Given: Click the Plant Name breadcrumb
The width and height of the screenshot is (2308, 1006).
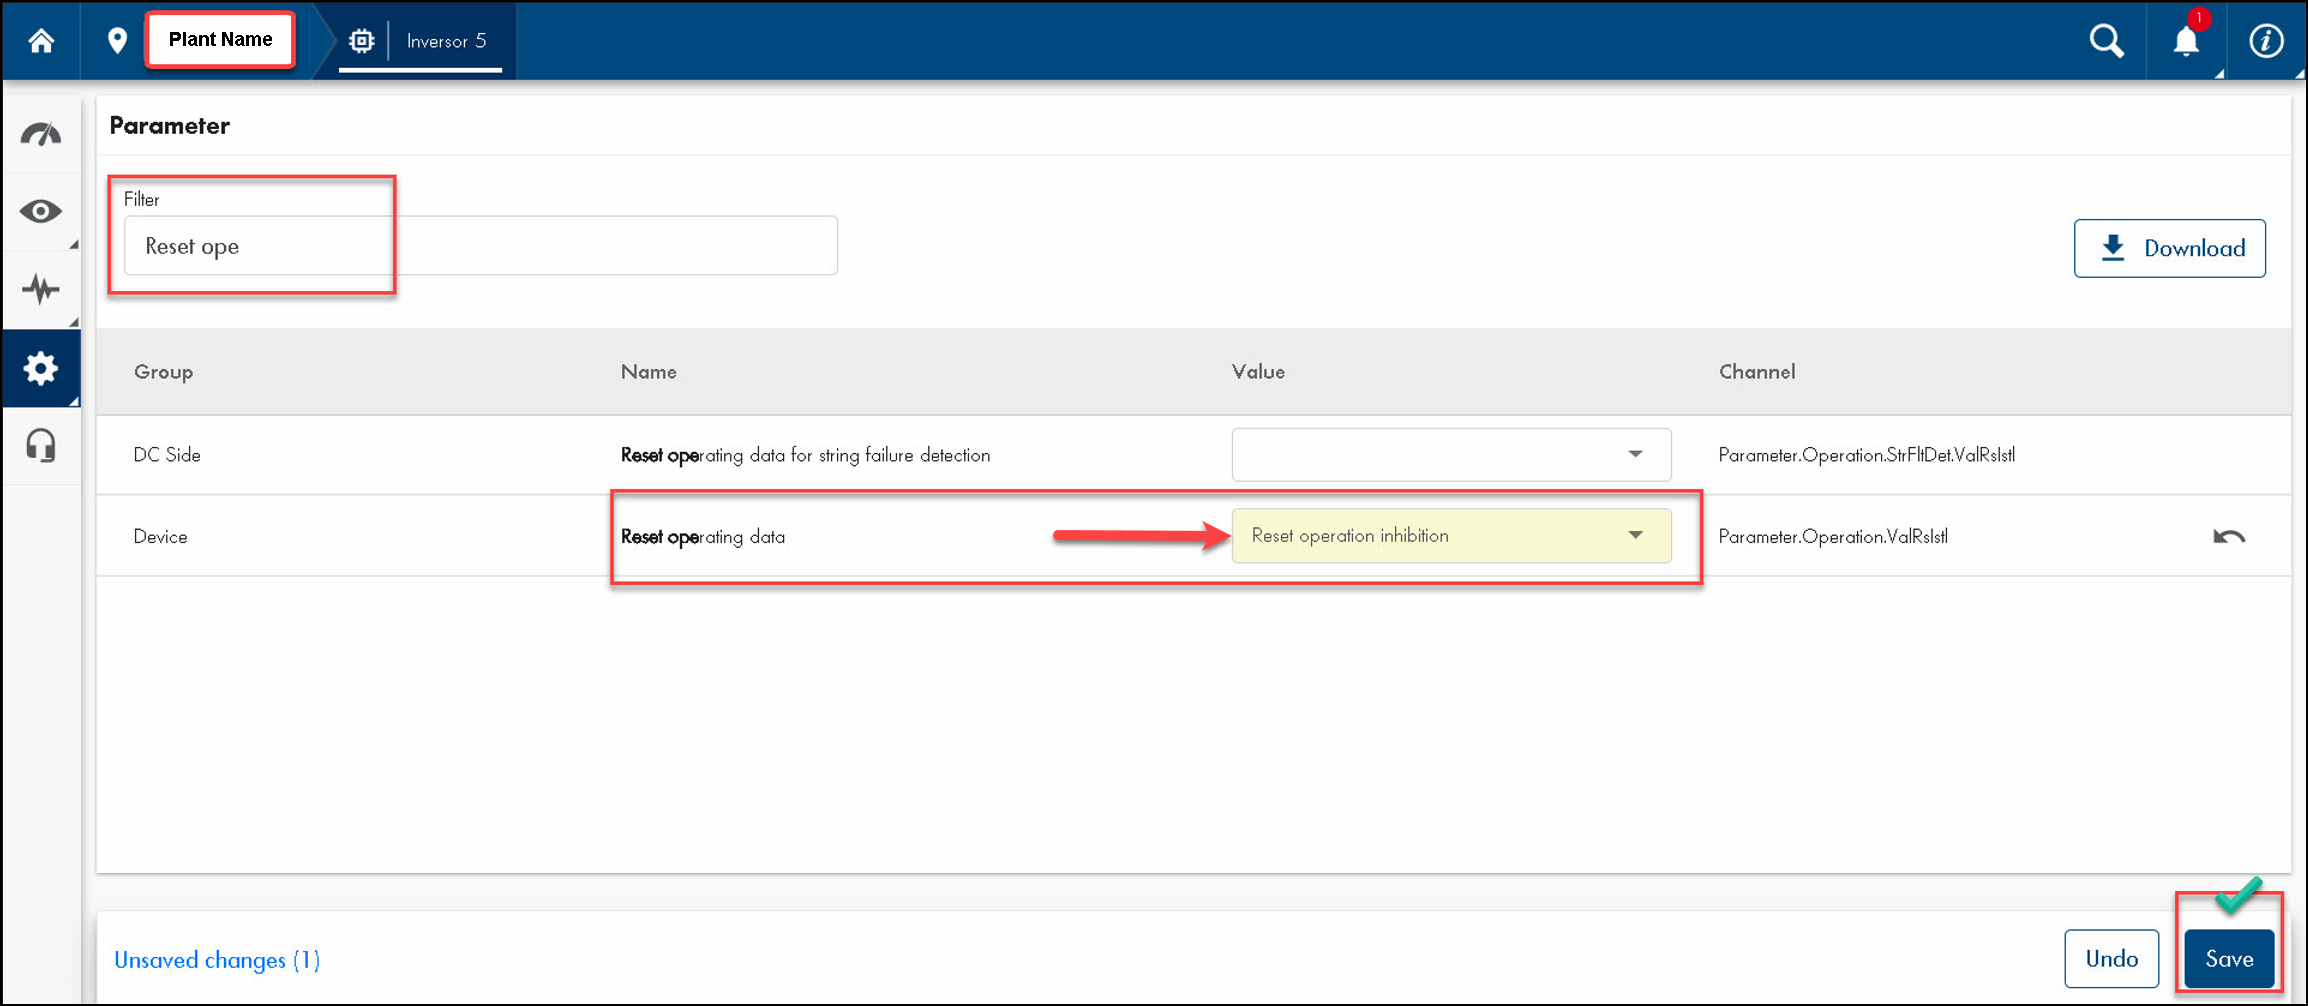Looking at the screenshot, I should (x=220, y=40).
